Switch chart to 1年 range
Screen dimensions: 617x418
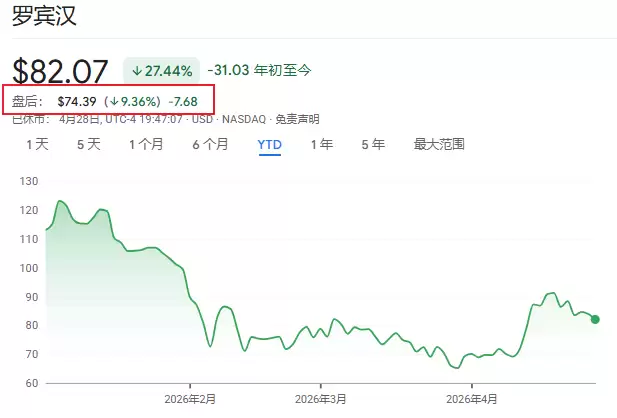pyautogui.click(x=321, y=144)
